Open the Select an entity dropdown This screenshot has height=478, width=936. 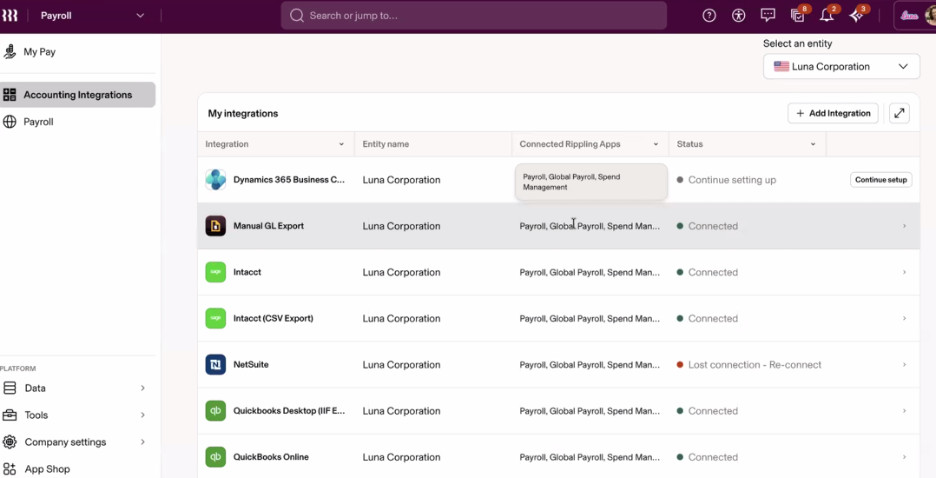tap(841, 67)
